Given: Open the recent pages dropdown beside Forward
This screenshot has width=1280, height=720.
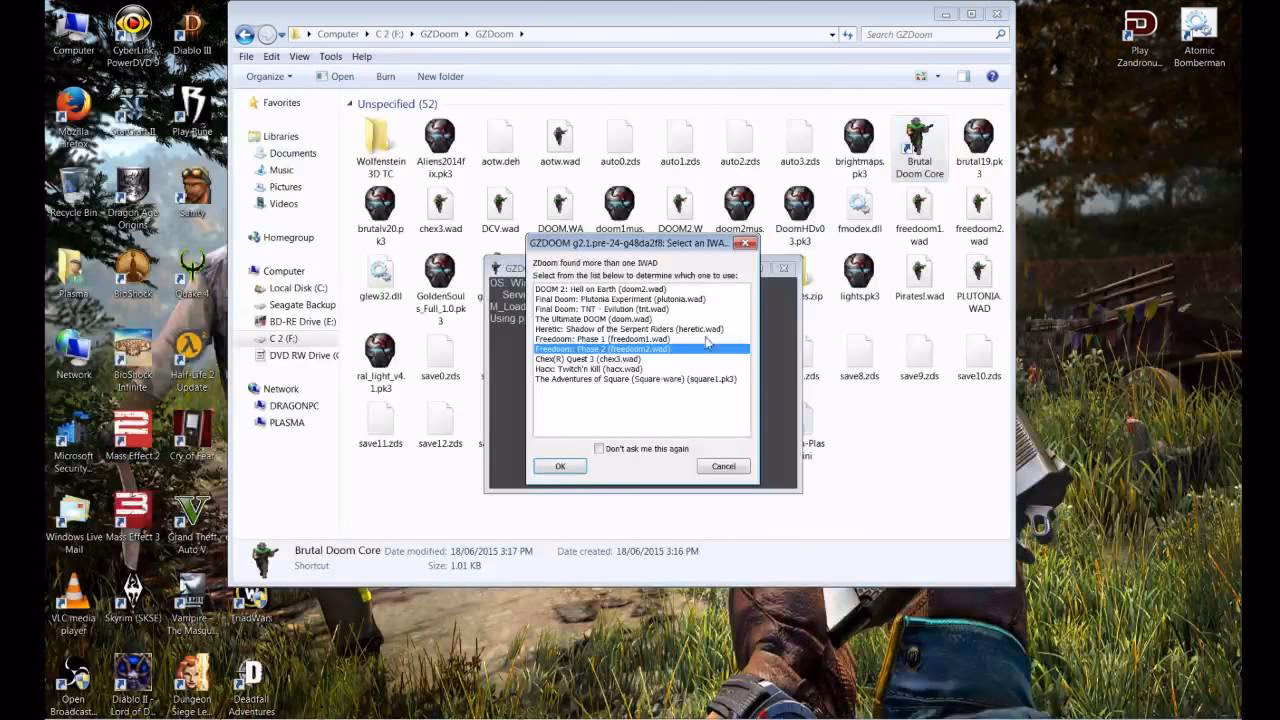Looking at the screenshot, I should click(x=282, y=35).
